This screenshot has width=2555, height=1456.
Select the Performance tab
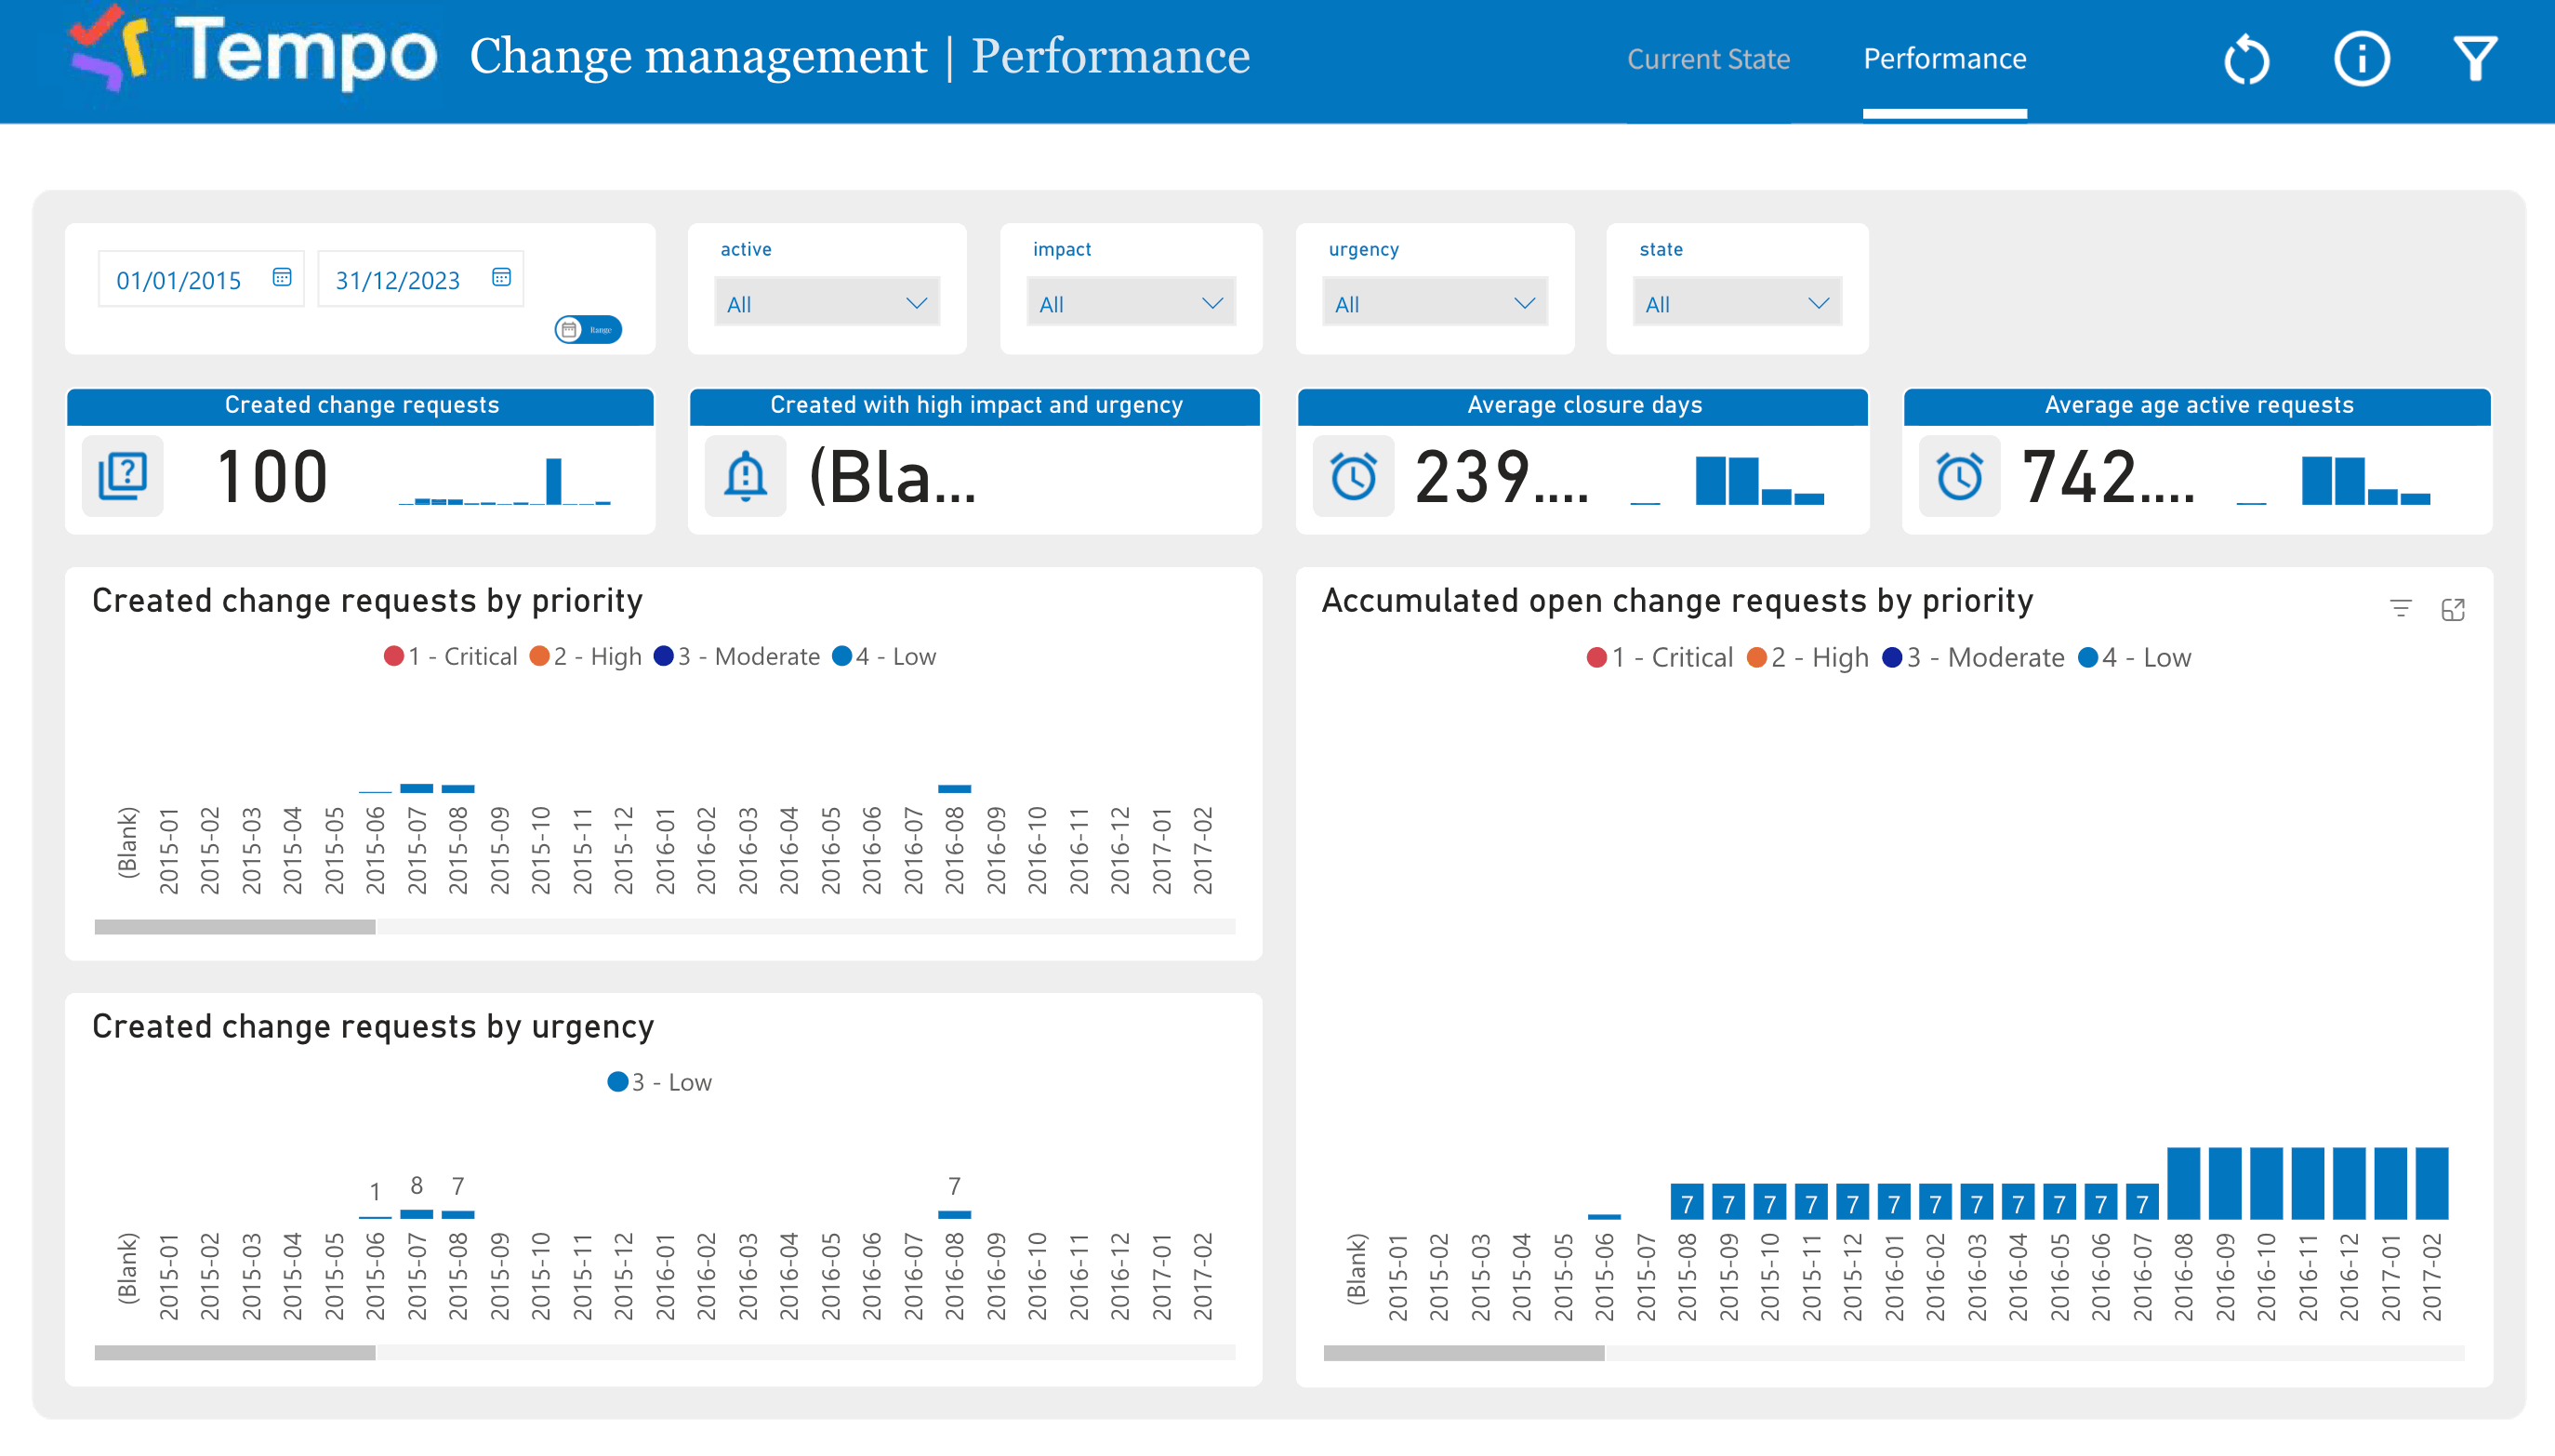pyautogui.click(x=1943, y=59)
